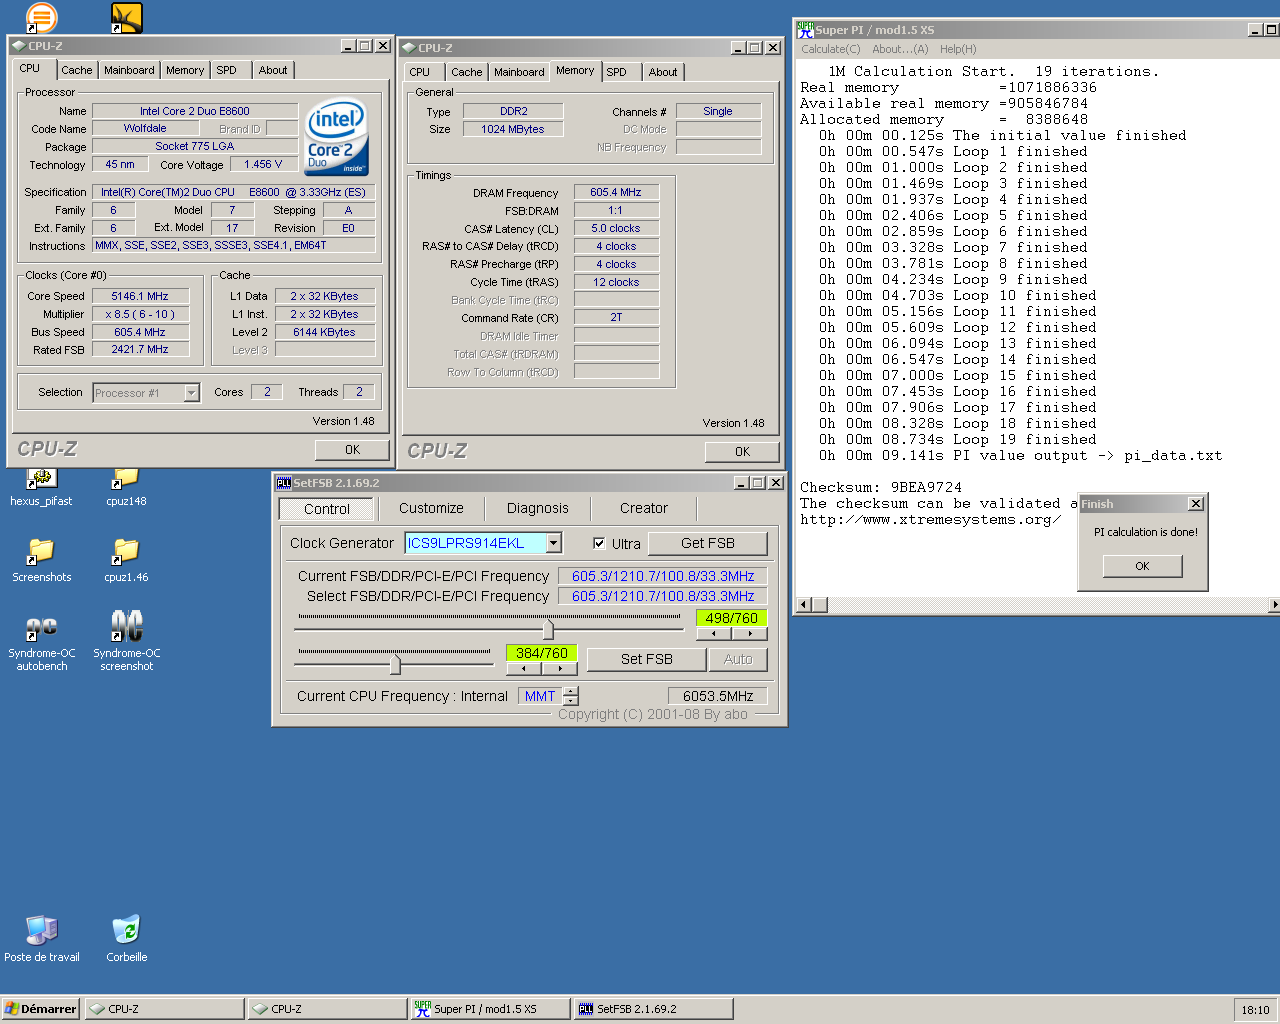Open Poste de travail icon
The height and width of the screenshot is (1024, 1280).
pyautogui.click(x=41, y=938)
